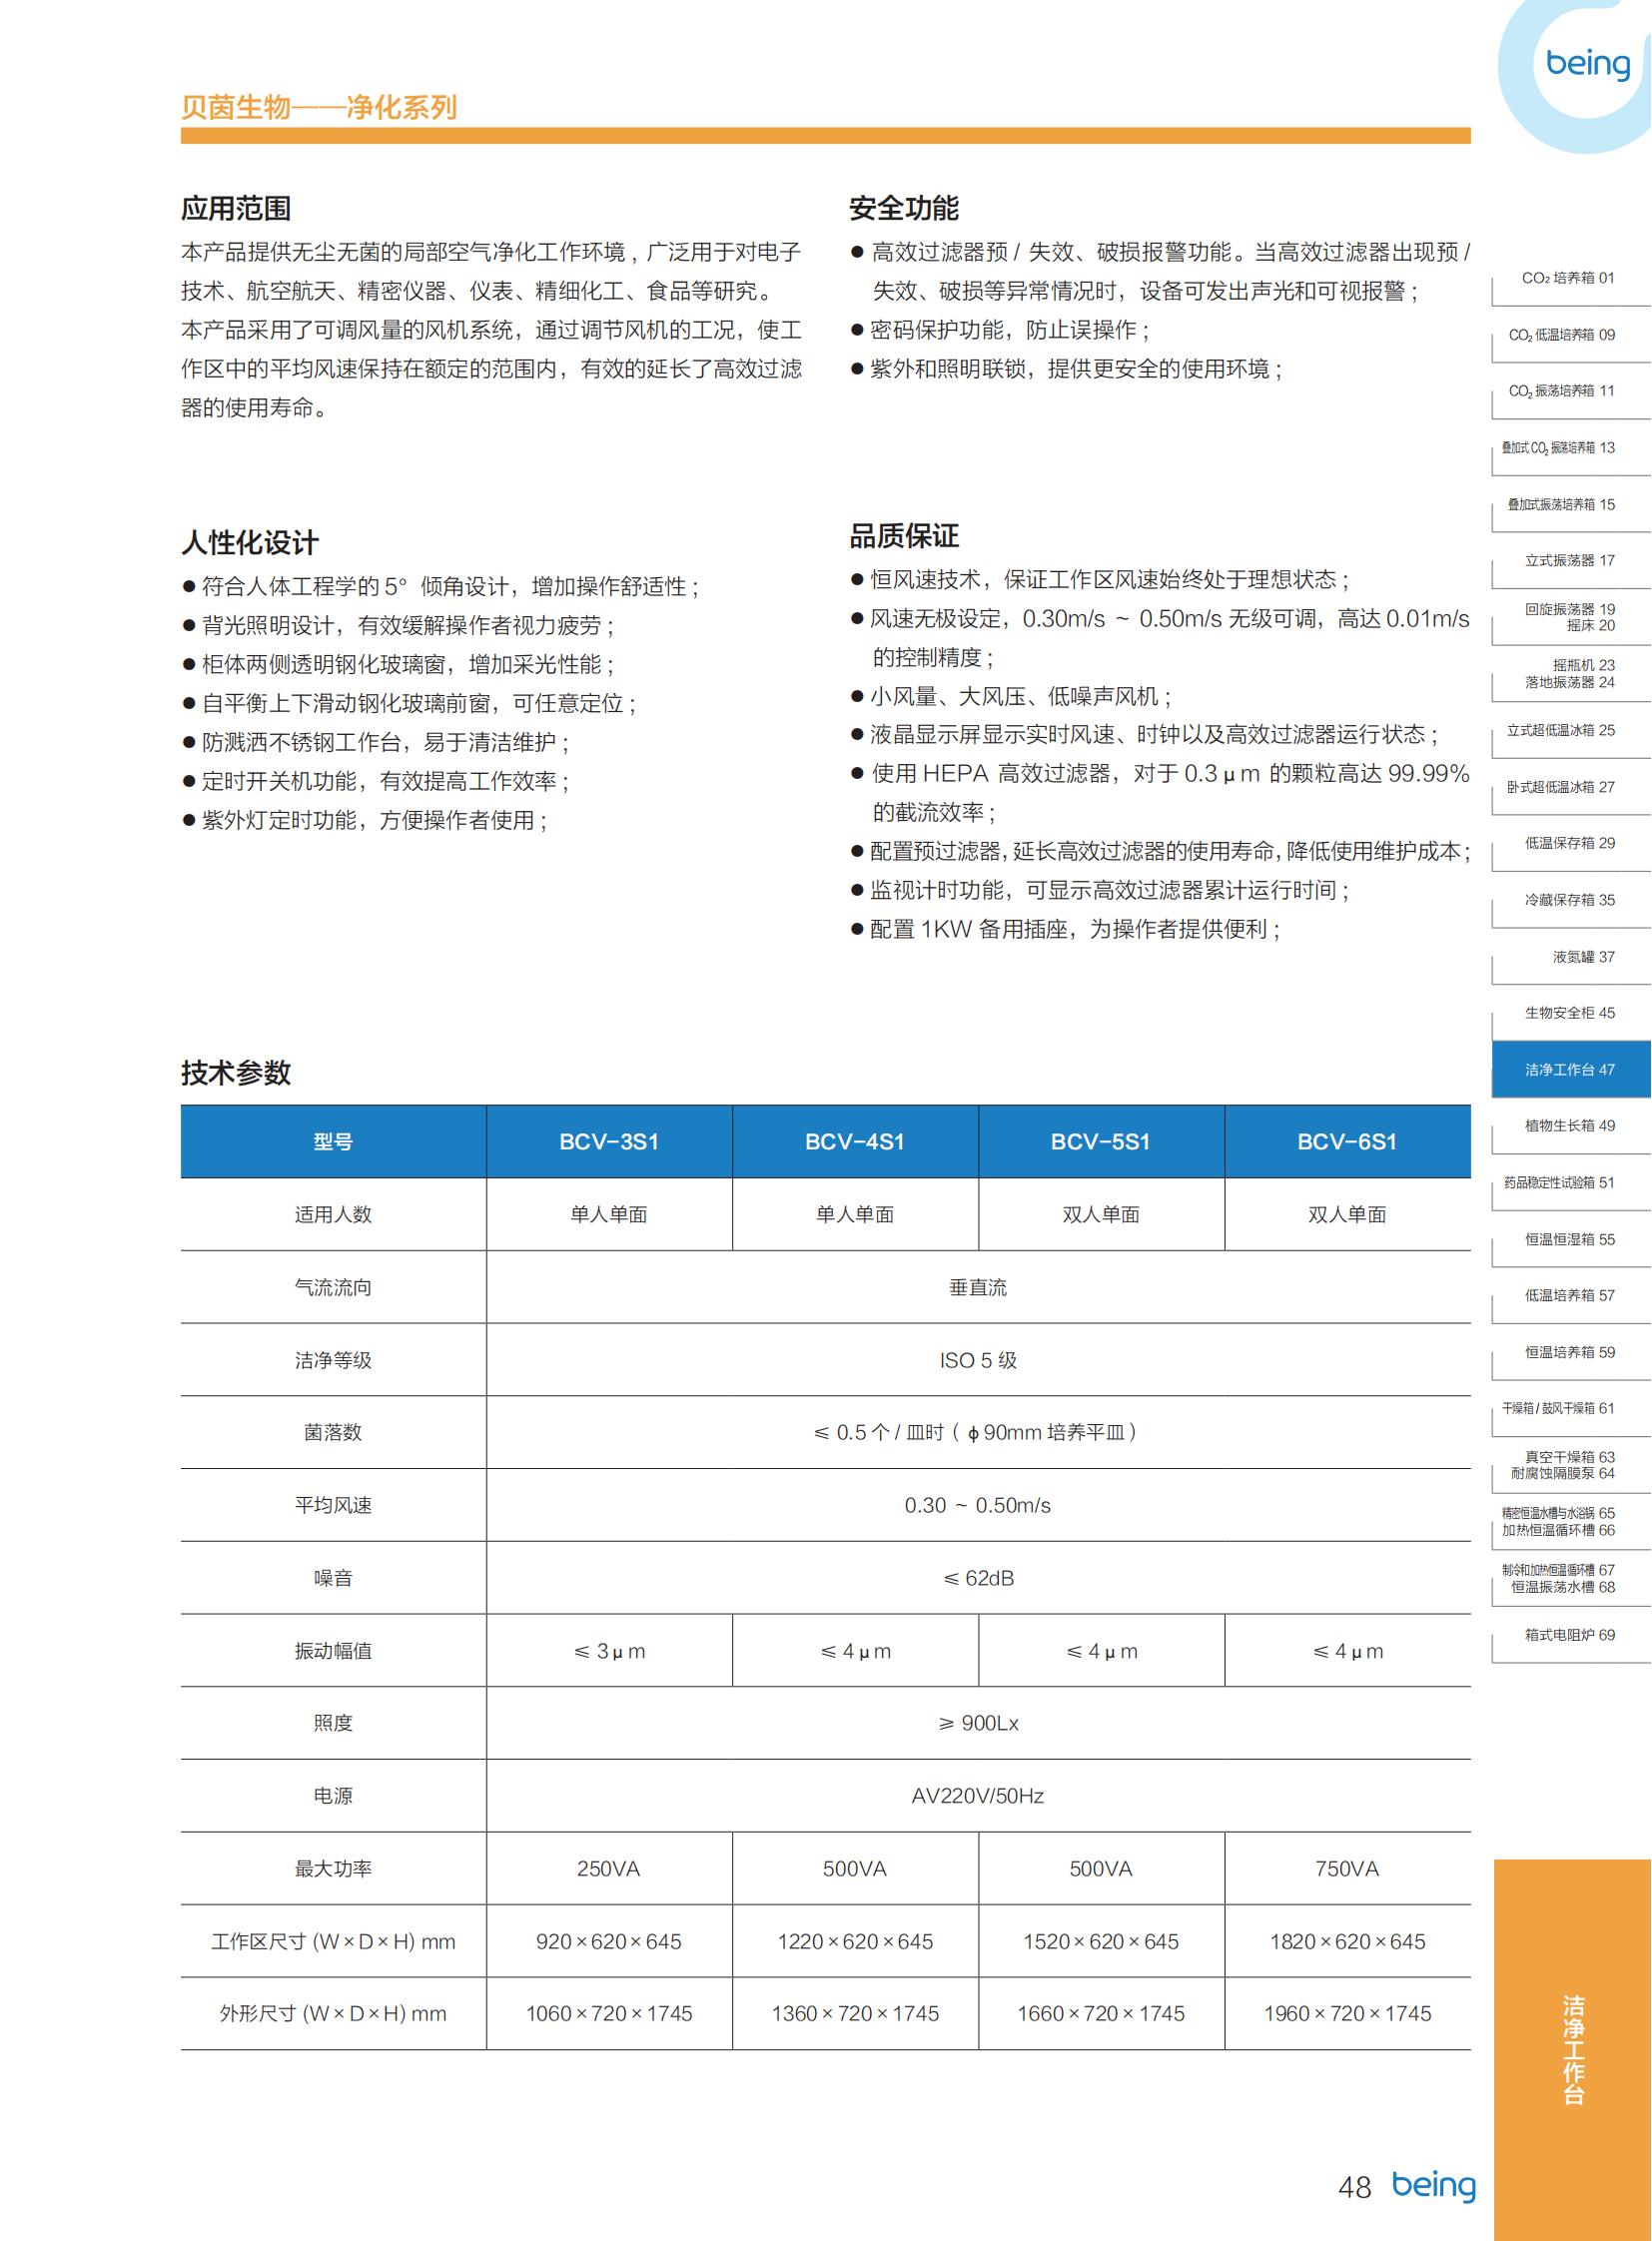
Task: Click the 技术参数 section heading
Action: [x=236, y=1073]
